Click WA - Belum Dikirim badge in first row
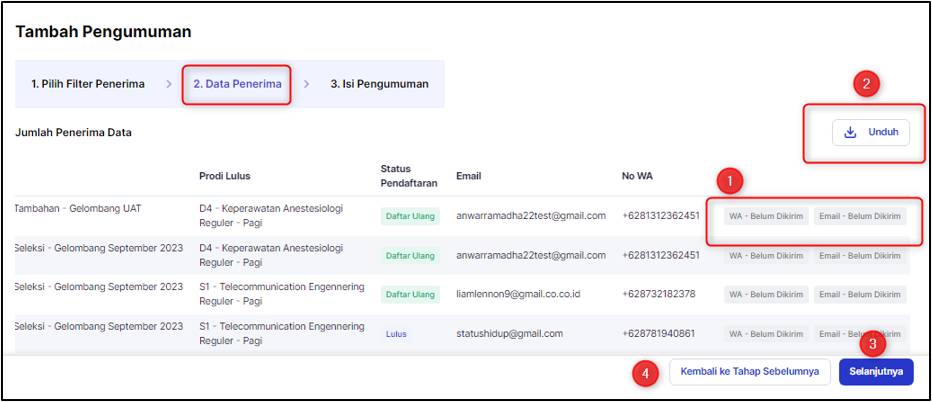The height and width of the screenshot is (402, 932). 766,216
